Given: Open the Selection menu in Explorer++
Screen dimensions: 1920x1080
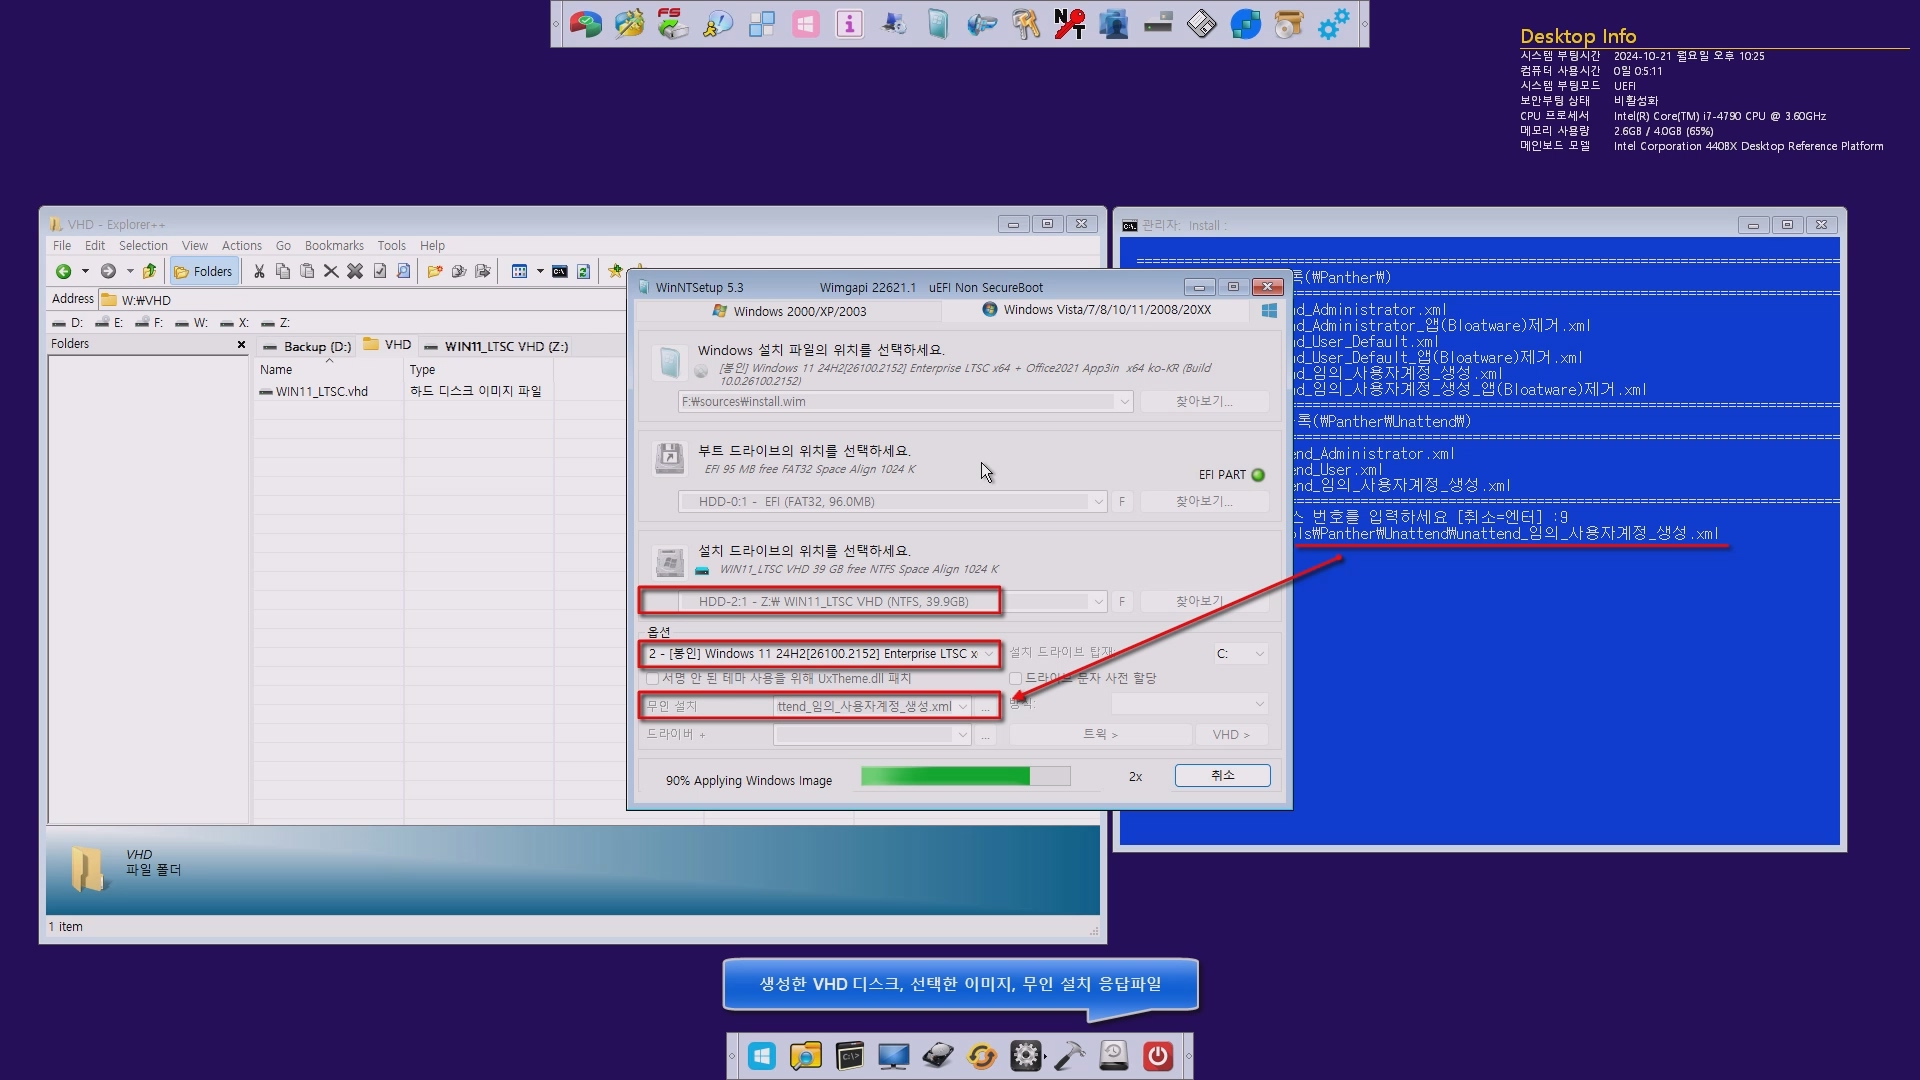Looking at the screenshot, I should point(143,245).
